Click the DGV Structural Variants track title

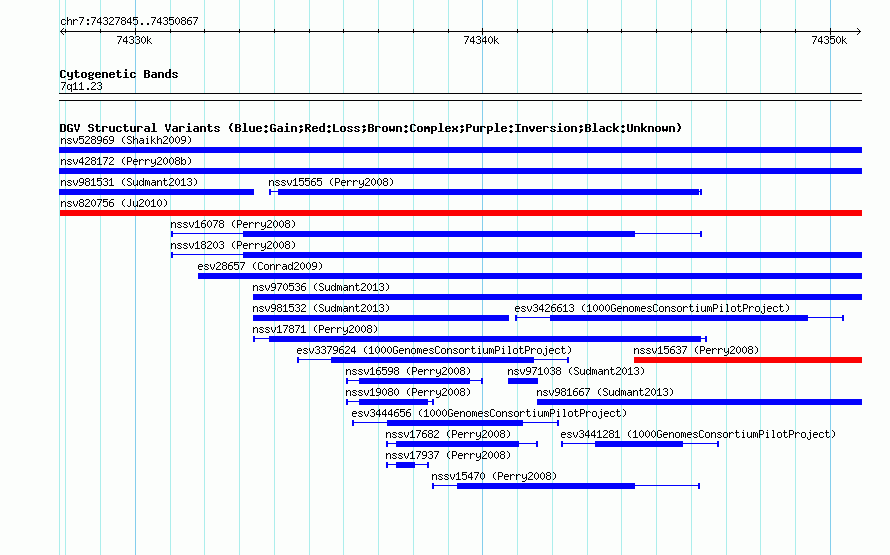click(371, 128)
